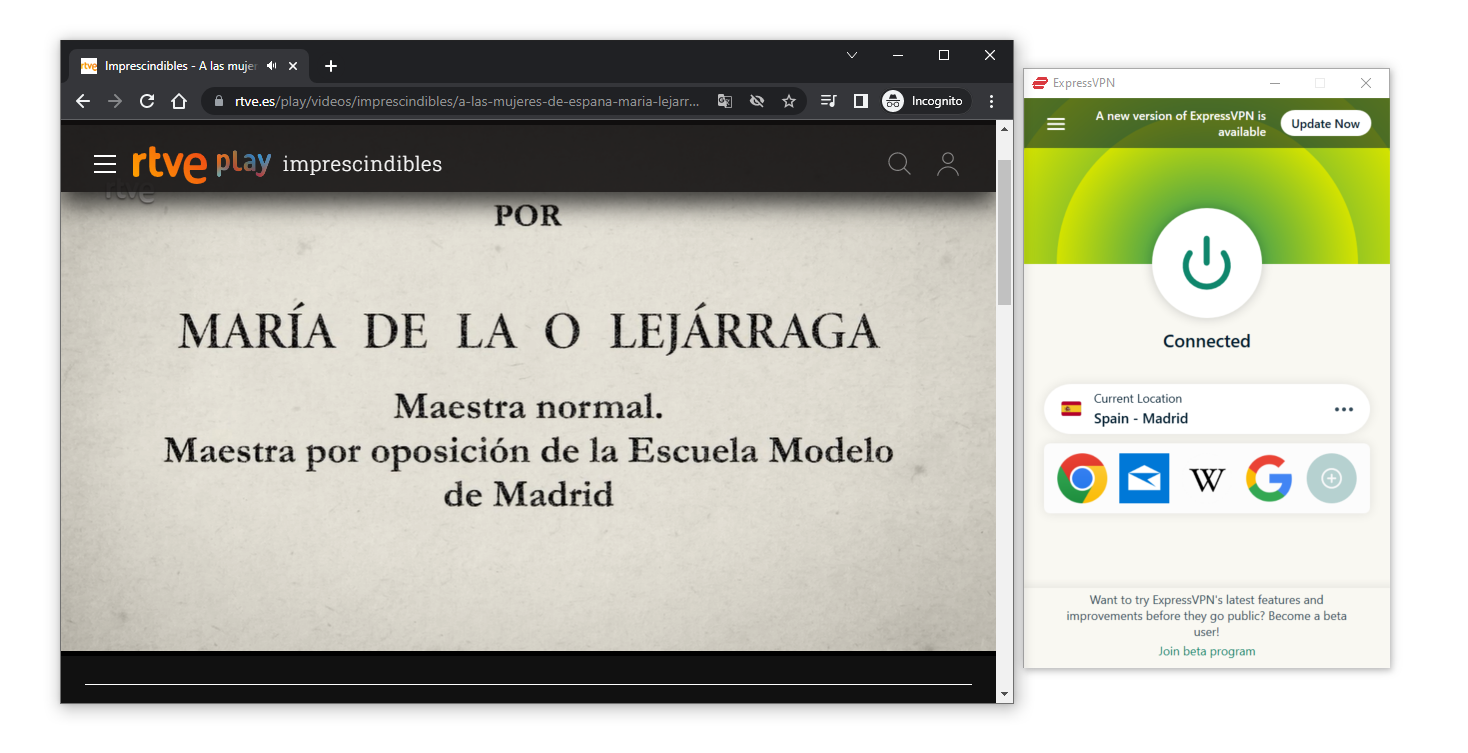Select the Imprescindibles browser tab
This screenshot has width=1468, height=753.
(x=190, y=66)
